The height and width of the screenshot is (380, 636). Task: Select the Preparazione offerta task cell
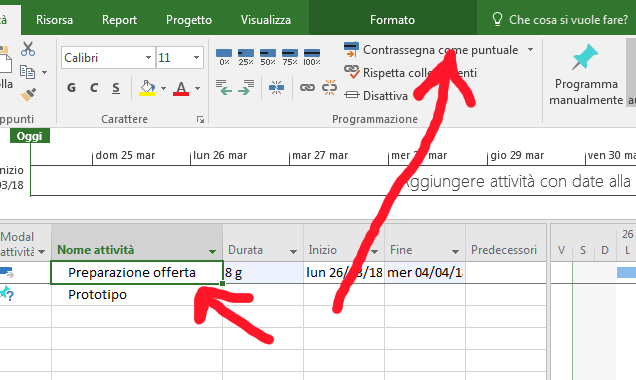(137, 273)
